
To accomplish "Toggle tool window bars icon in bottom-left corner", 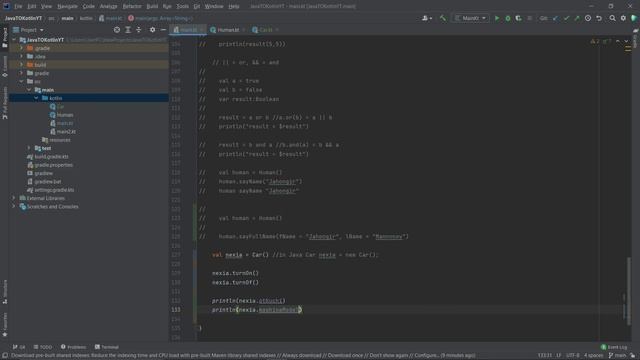I will pos(5,356).
